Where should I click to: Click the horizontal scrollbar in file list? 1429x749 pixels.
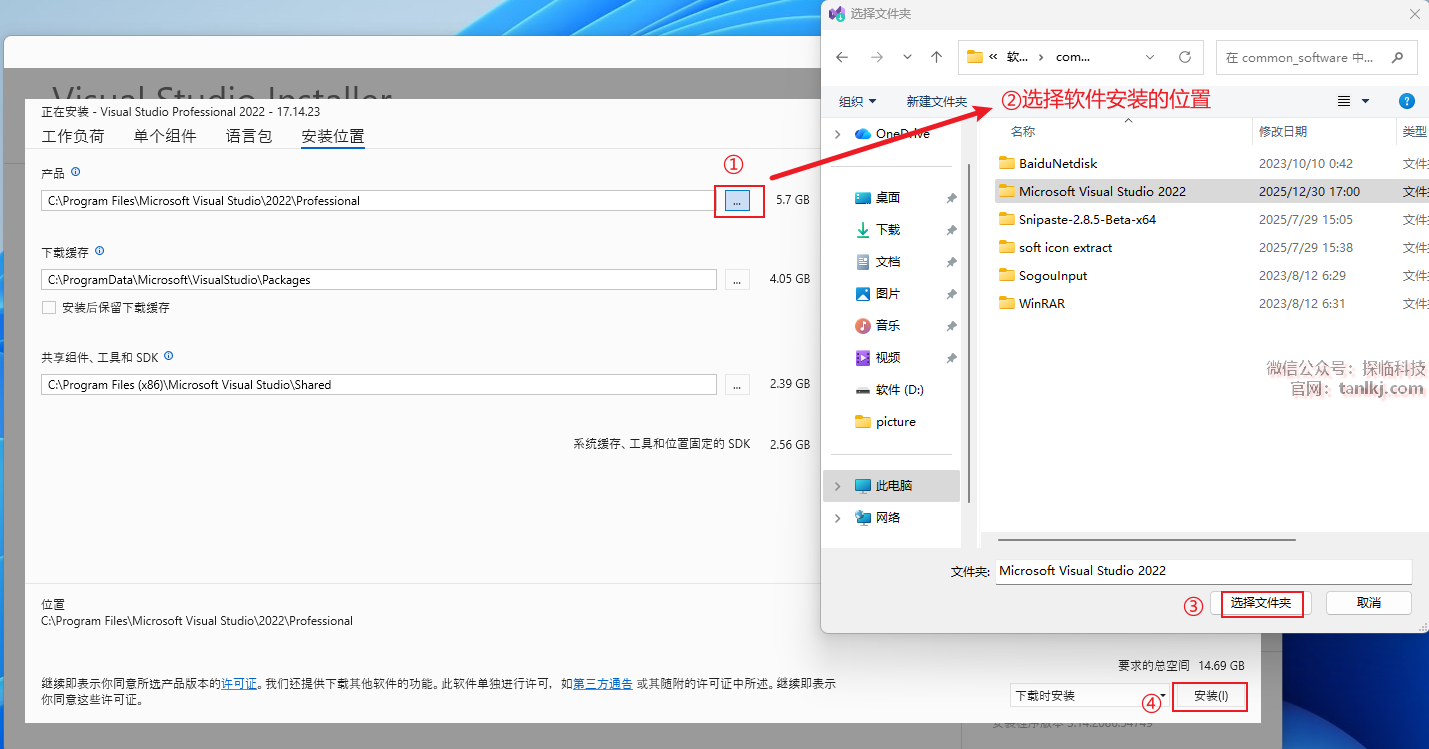(x=1148, y=540)
